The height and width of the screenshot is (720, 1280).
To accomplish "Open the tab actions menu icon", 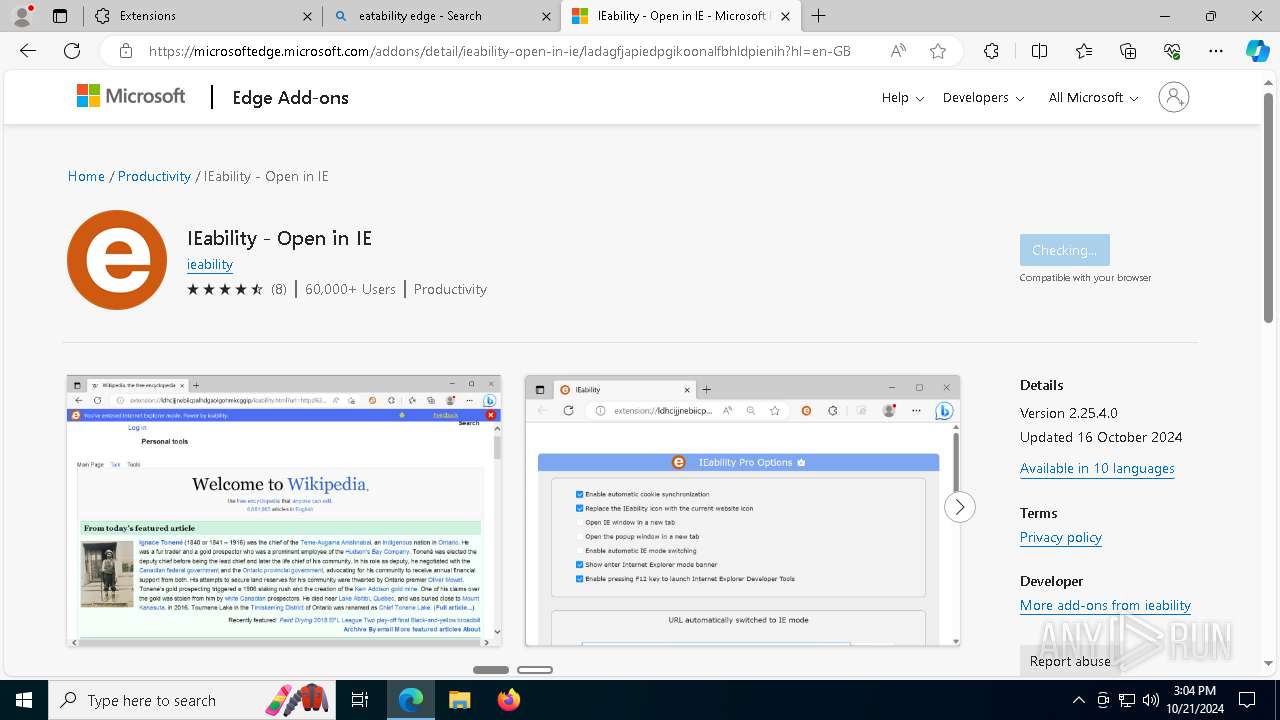I will (60, 16).
